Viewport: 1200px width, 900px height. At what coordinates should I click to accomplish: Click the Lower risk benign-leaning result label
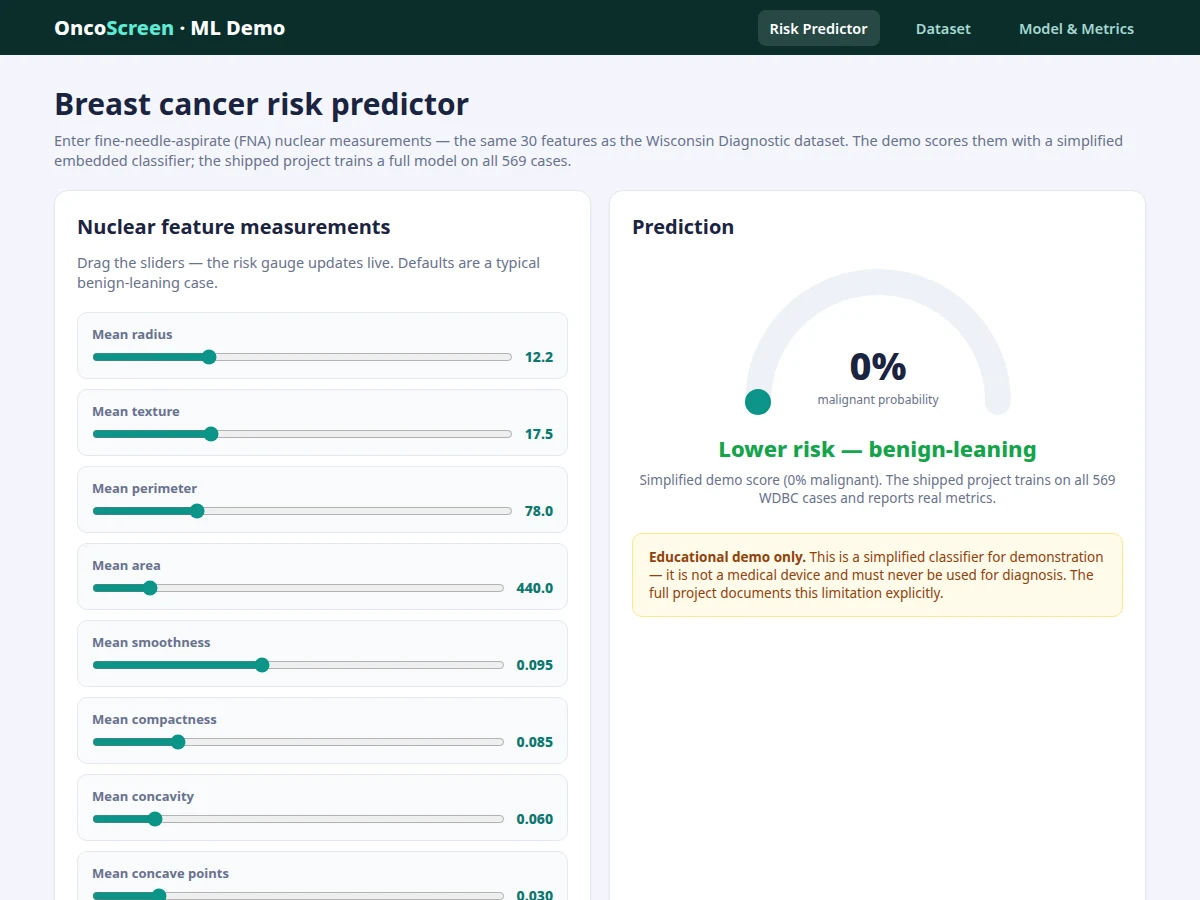click(877, 450)
